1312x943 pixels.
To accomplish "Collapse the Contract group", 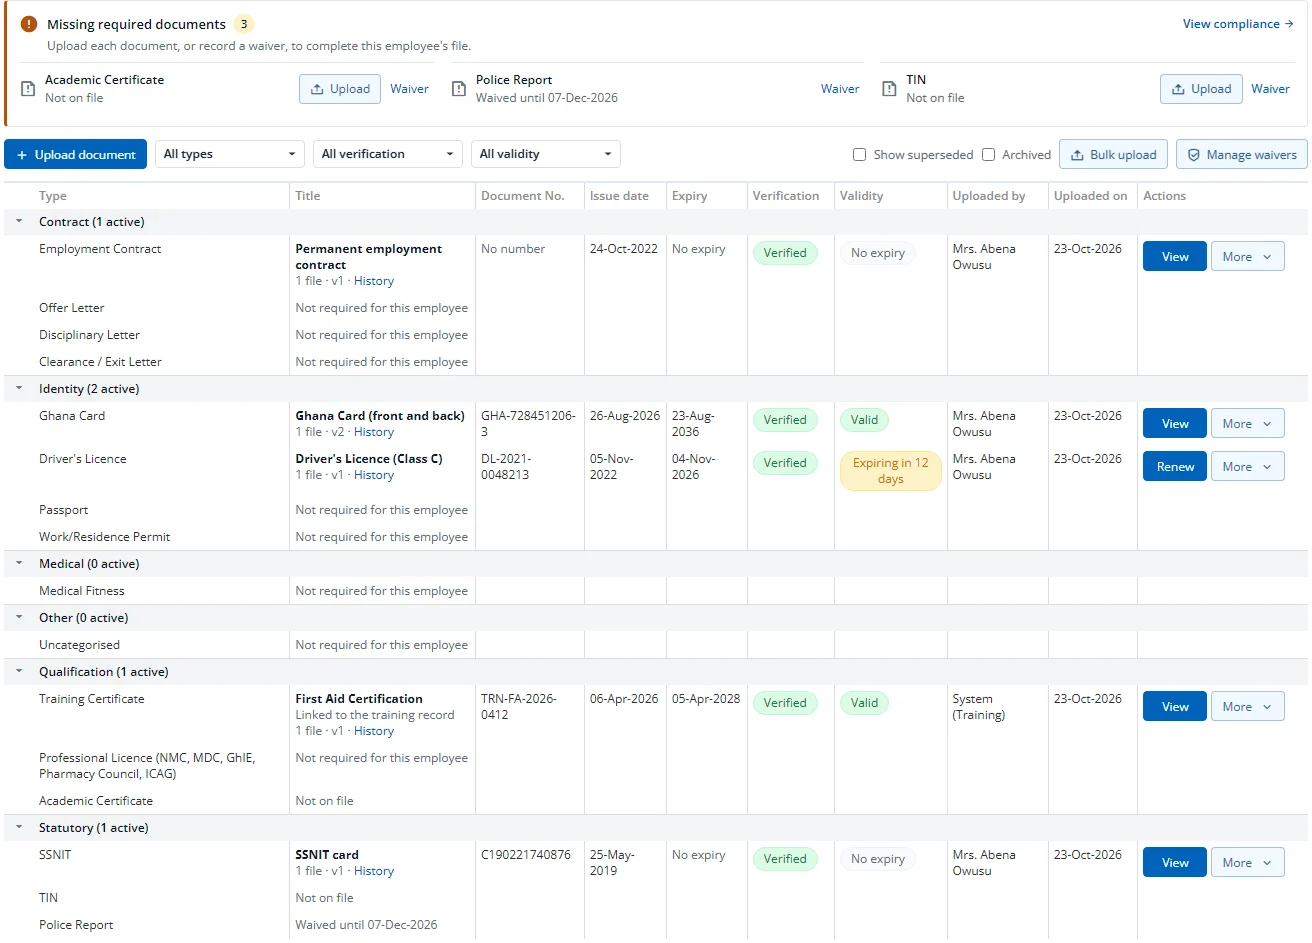I will coord(19,222).
